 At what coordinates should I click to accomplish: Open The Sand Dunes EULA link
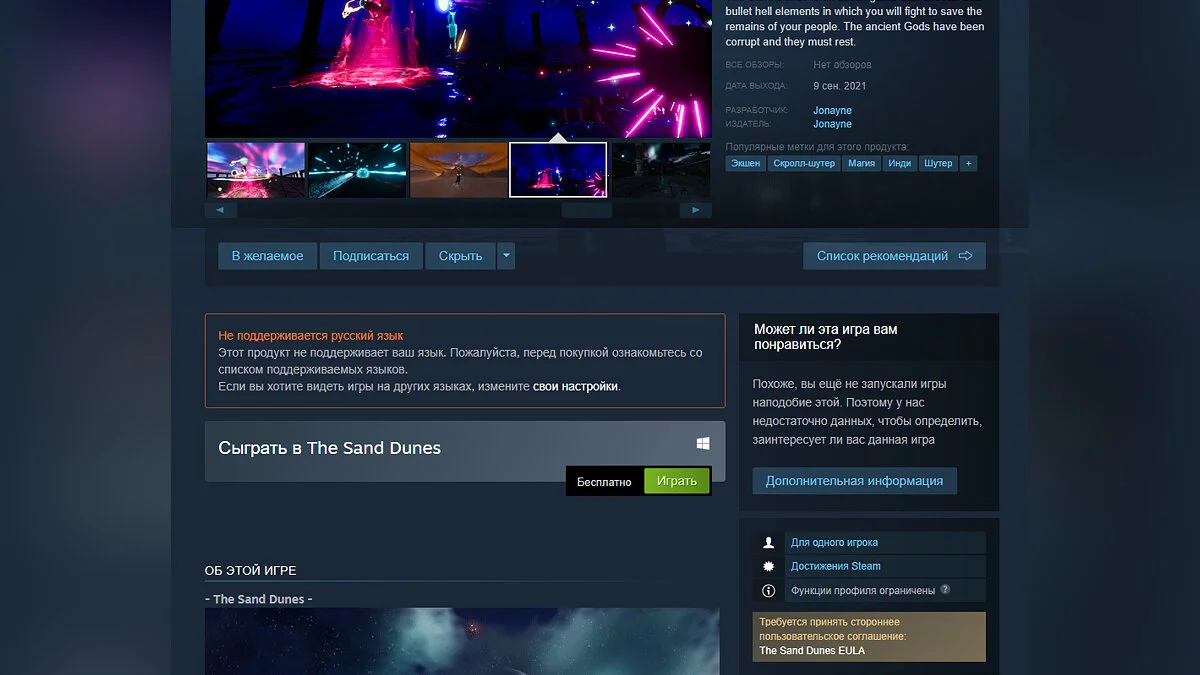(812, 650)
